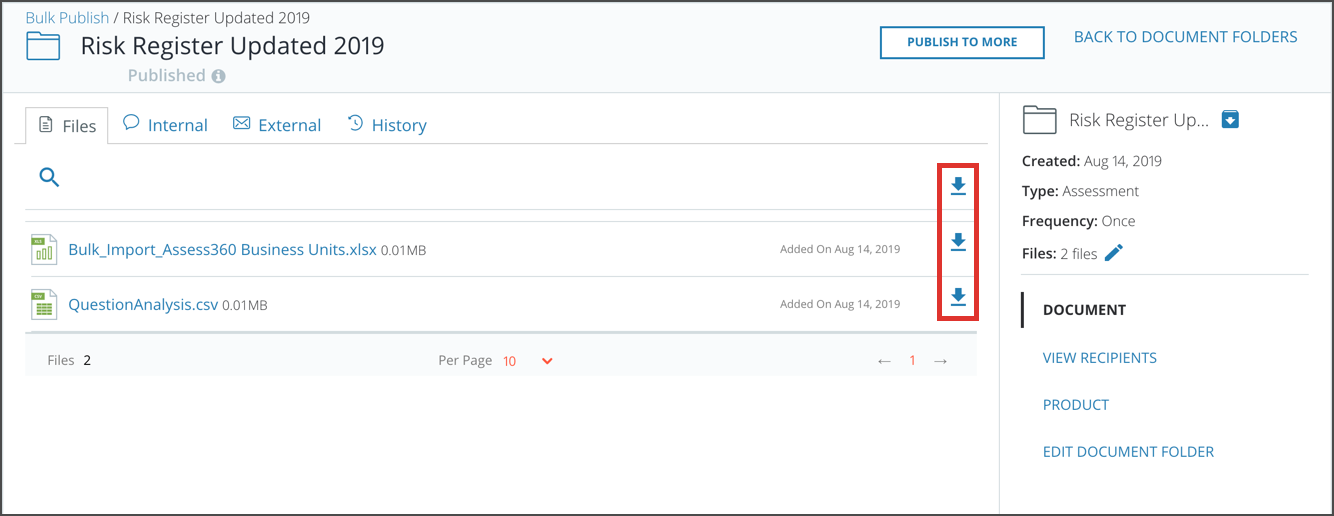
Task: Open View Recipients in side panel
Action: coord(1099,358)
